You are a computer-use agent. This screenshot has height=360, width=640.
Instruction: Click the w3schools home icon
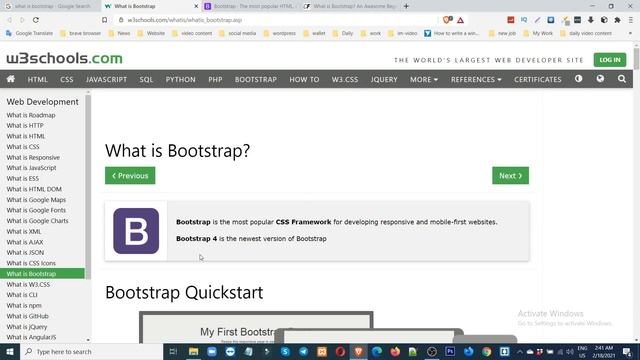point(11,79)
